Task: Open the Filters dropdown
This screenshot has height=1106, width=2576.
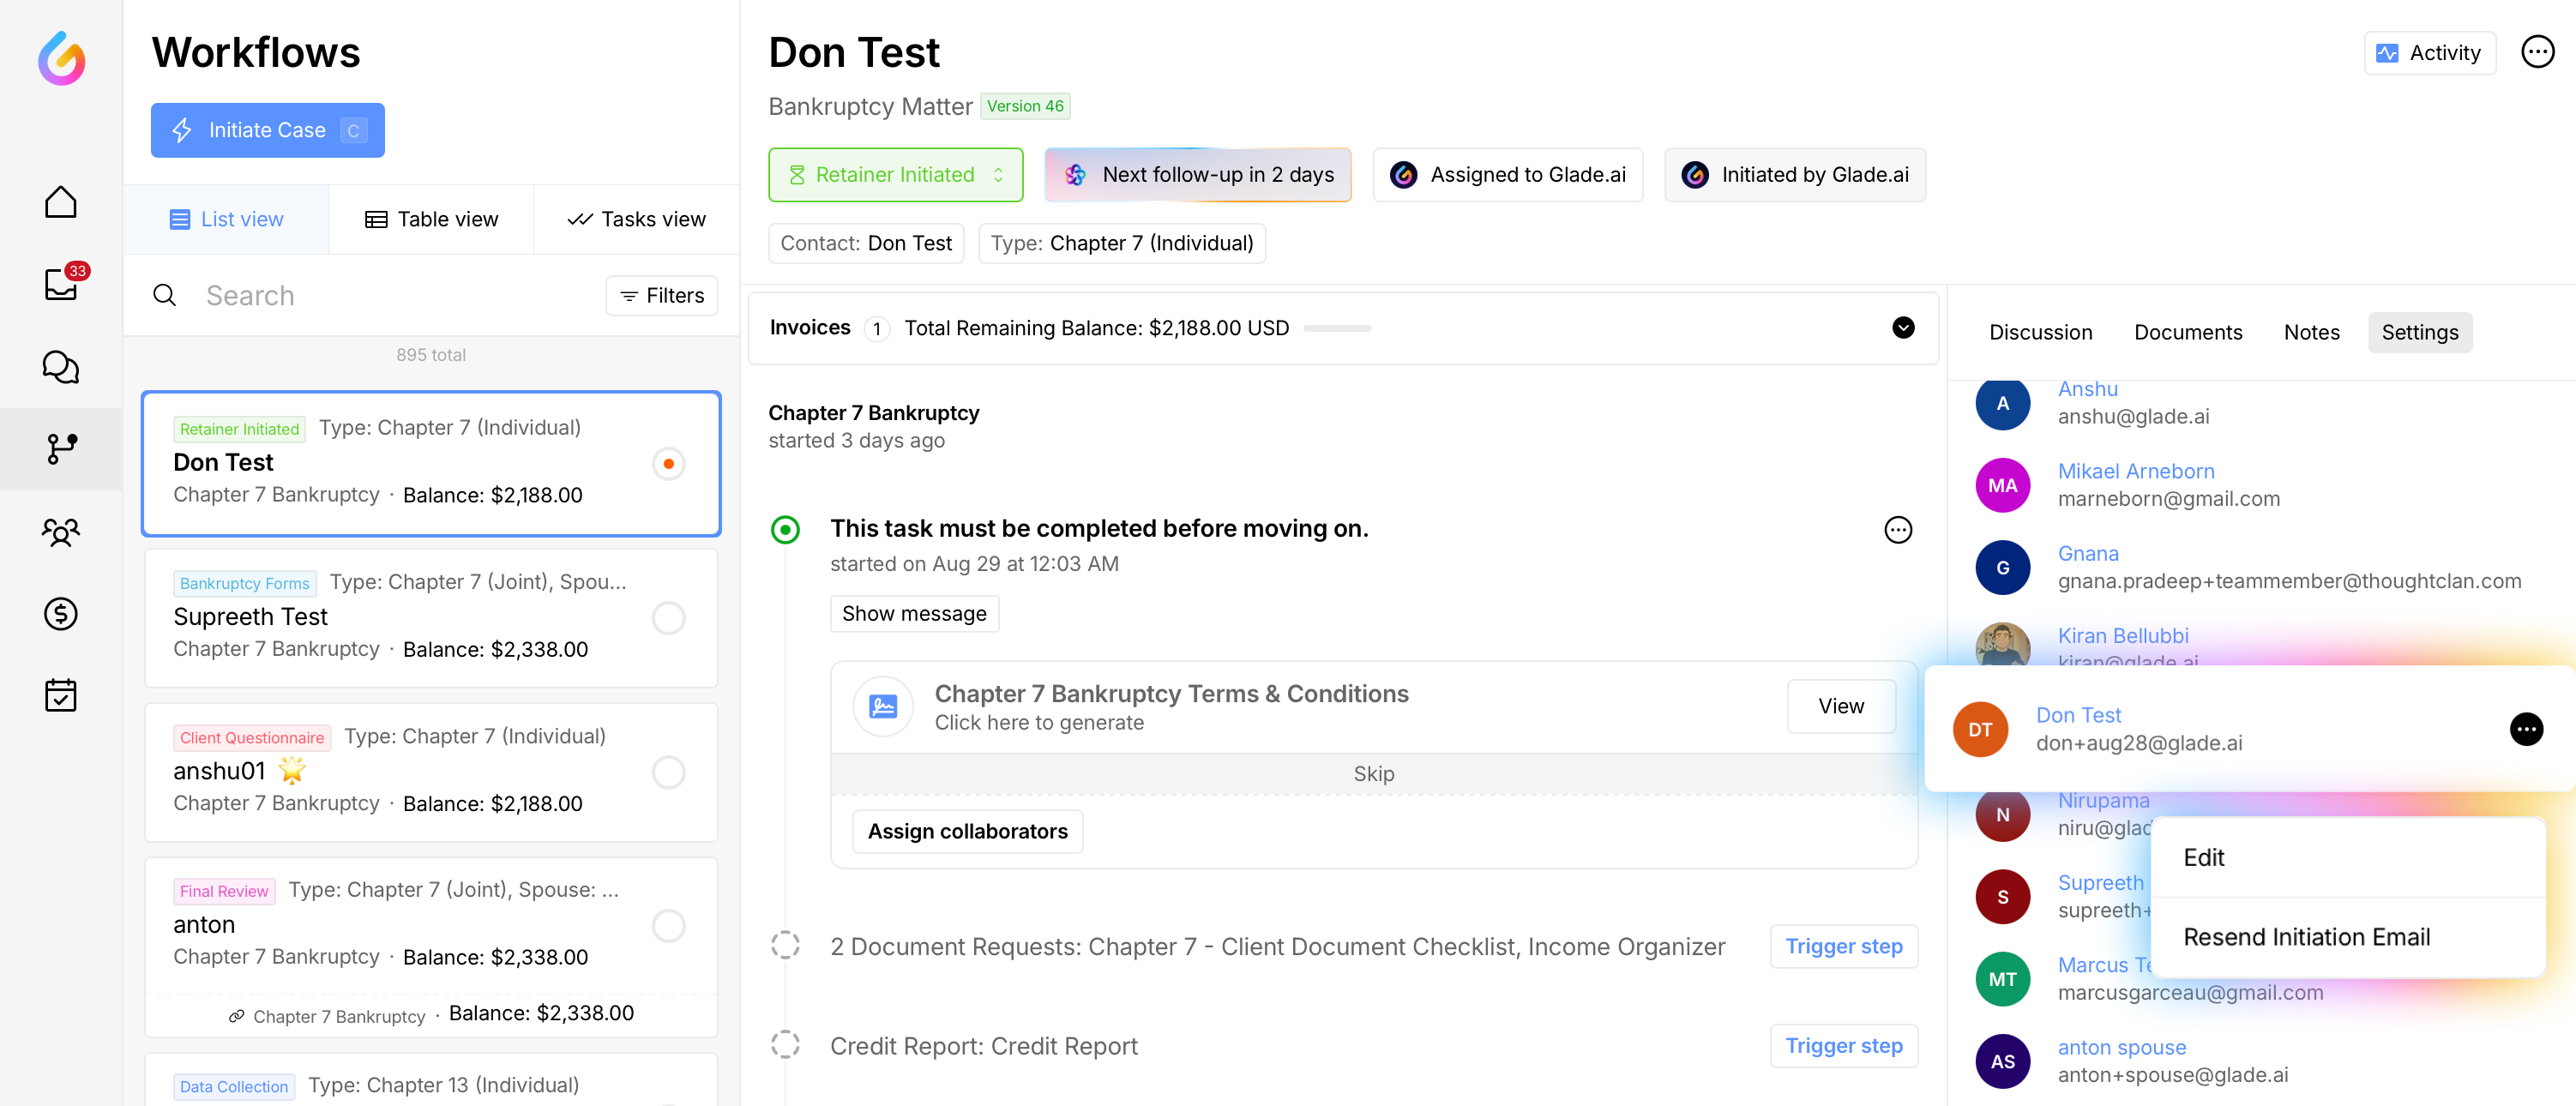Action: tap(661, 295)
